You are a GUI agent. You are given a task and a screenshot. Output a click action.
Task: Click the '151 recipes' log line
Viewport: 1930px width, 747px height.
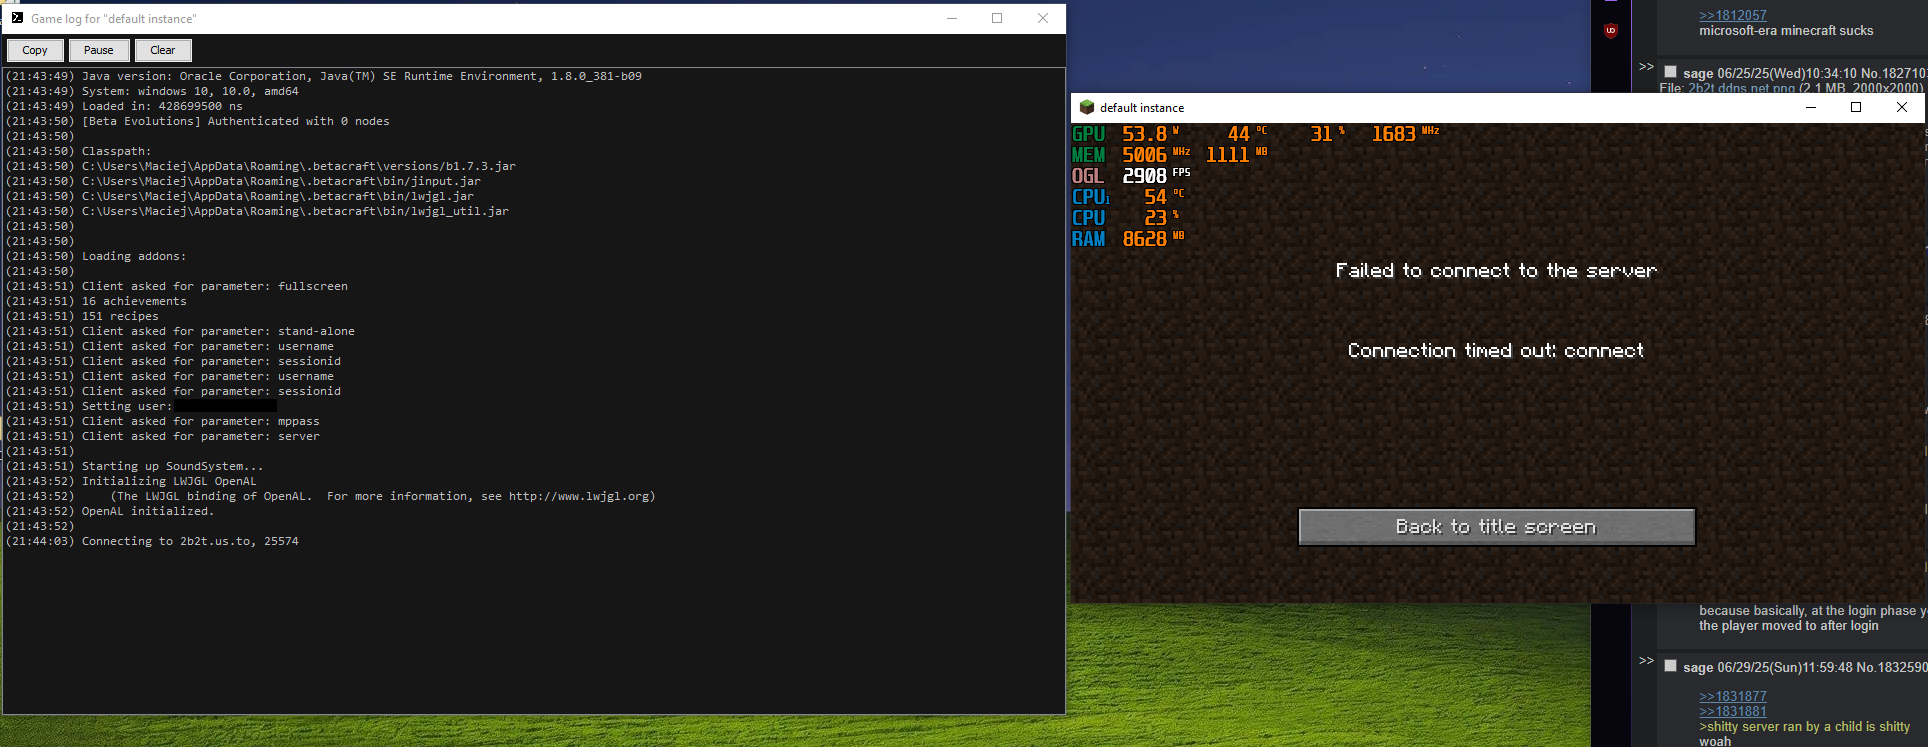click(x=82, y=316)
